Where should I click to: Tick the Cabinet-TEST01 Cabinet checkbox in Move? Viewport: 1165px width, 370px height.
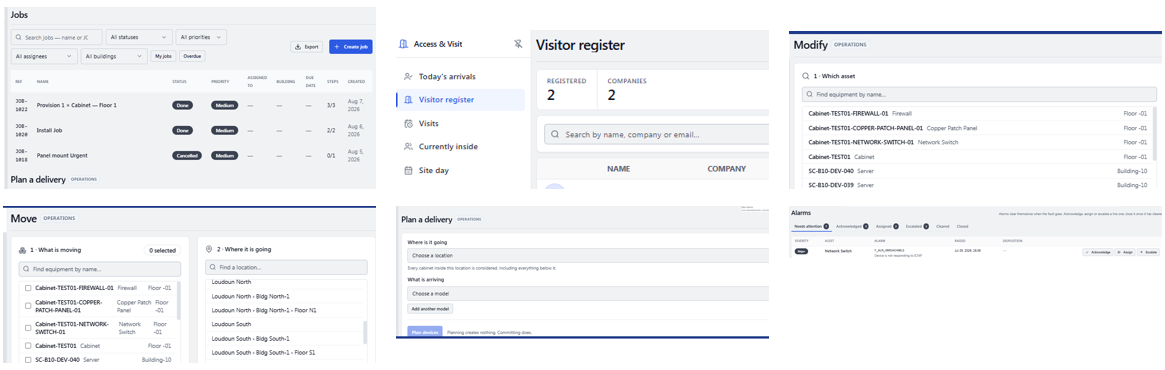(27, 345)
